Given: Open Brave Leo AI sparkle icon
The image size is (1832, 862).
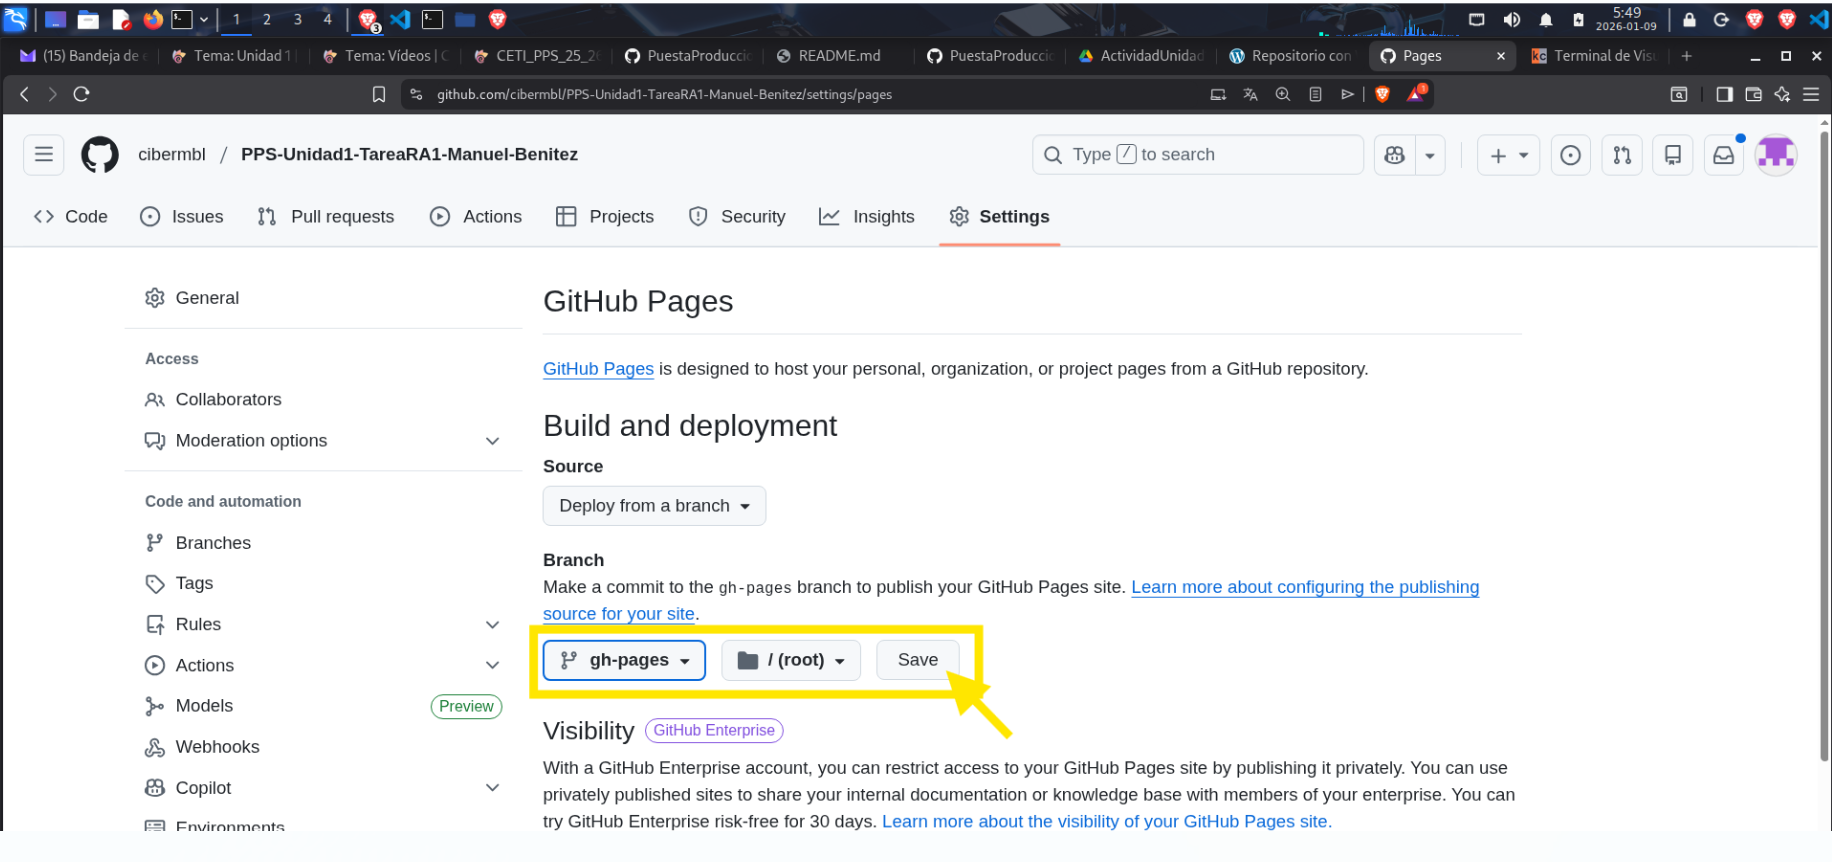Looking at the screenshot, I should (x=1782, y=94).
